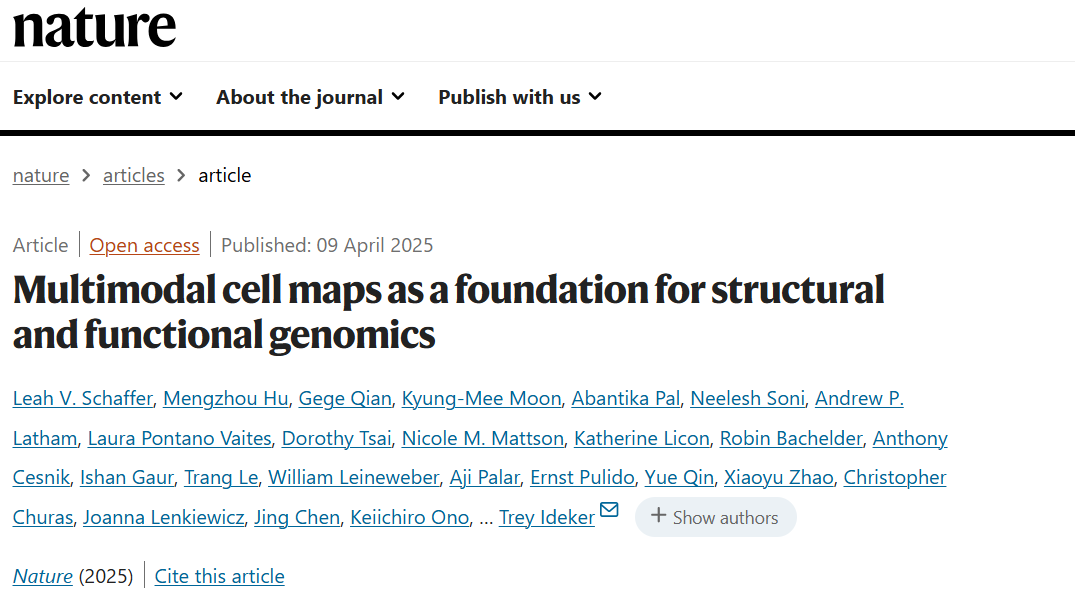
Task: Click author Nicole M. Mattson
Action: pyautogui.click(x=483, y=438)
